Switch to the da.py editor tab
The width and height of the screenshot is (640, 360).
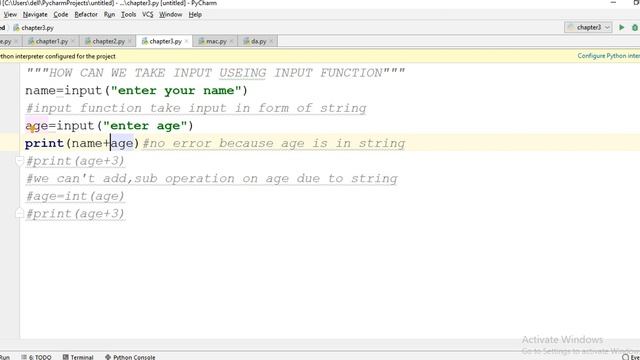258,41
